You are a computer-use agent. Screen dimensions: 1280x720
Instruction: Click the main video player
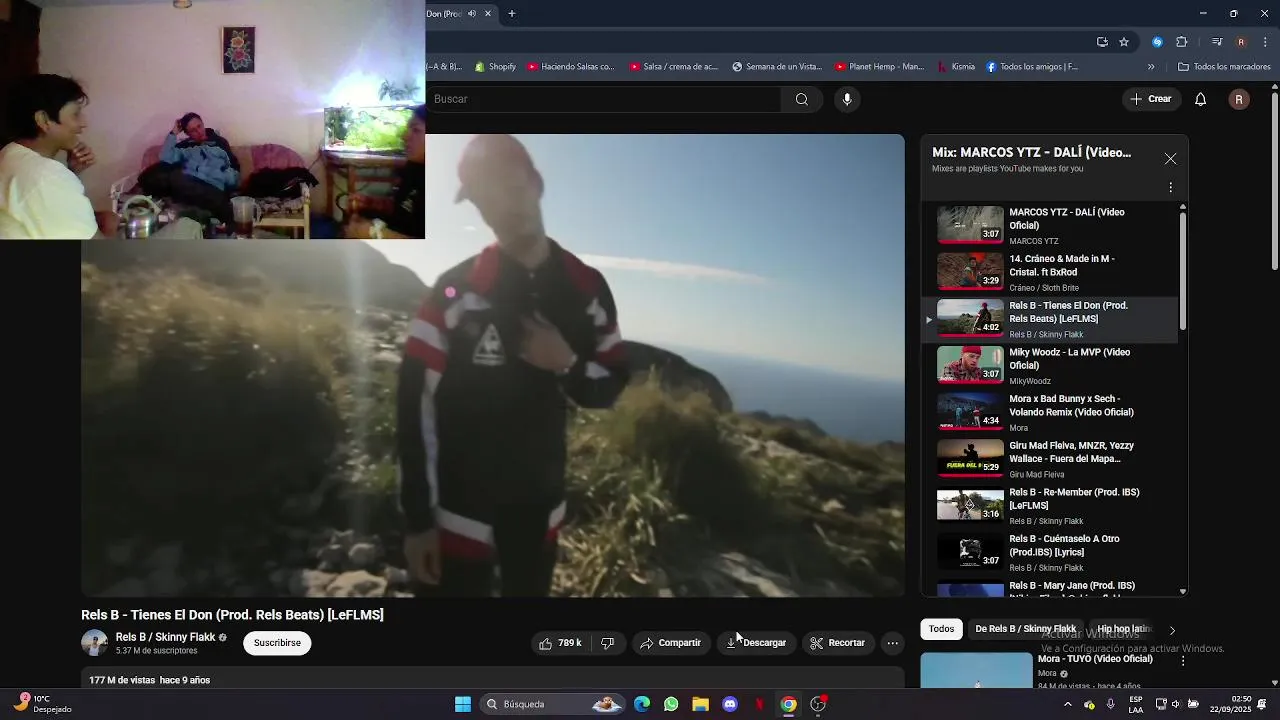click(x=493, y=366)
